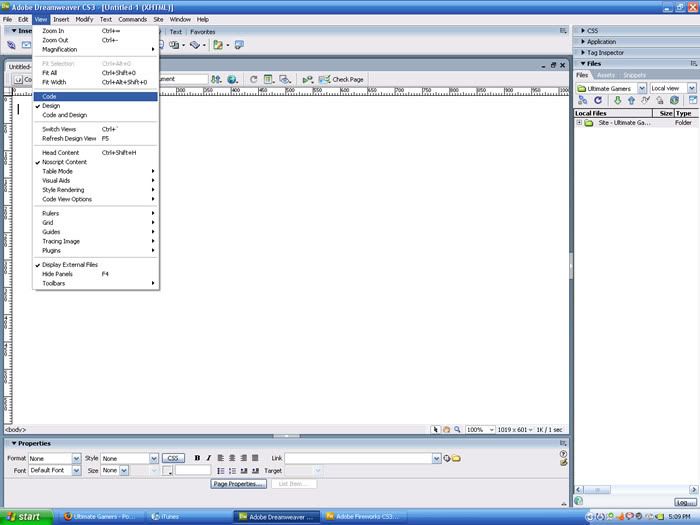Click the Synchronize icon in Files panel

click(675, 100)
